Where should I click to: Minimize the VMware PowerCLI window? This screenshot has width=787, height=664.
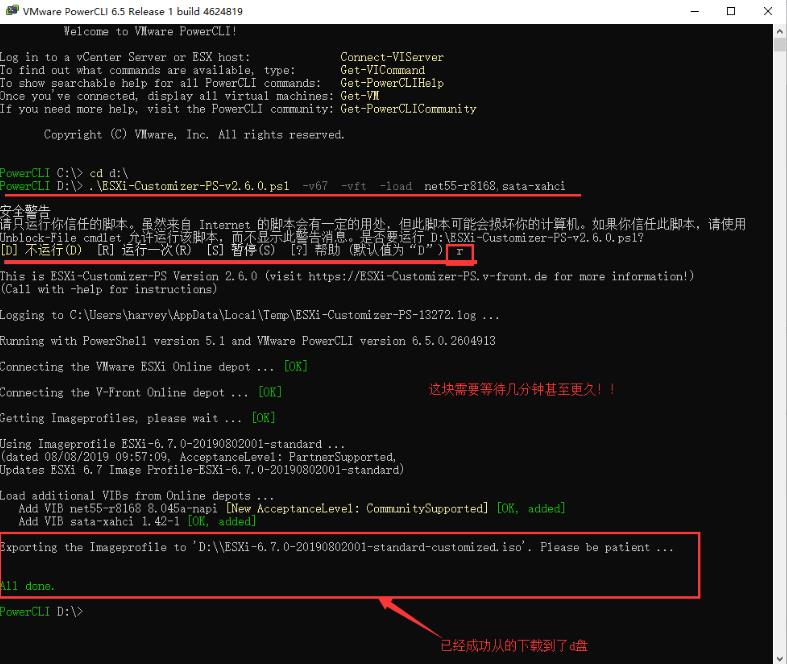(x=695, y=11)
